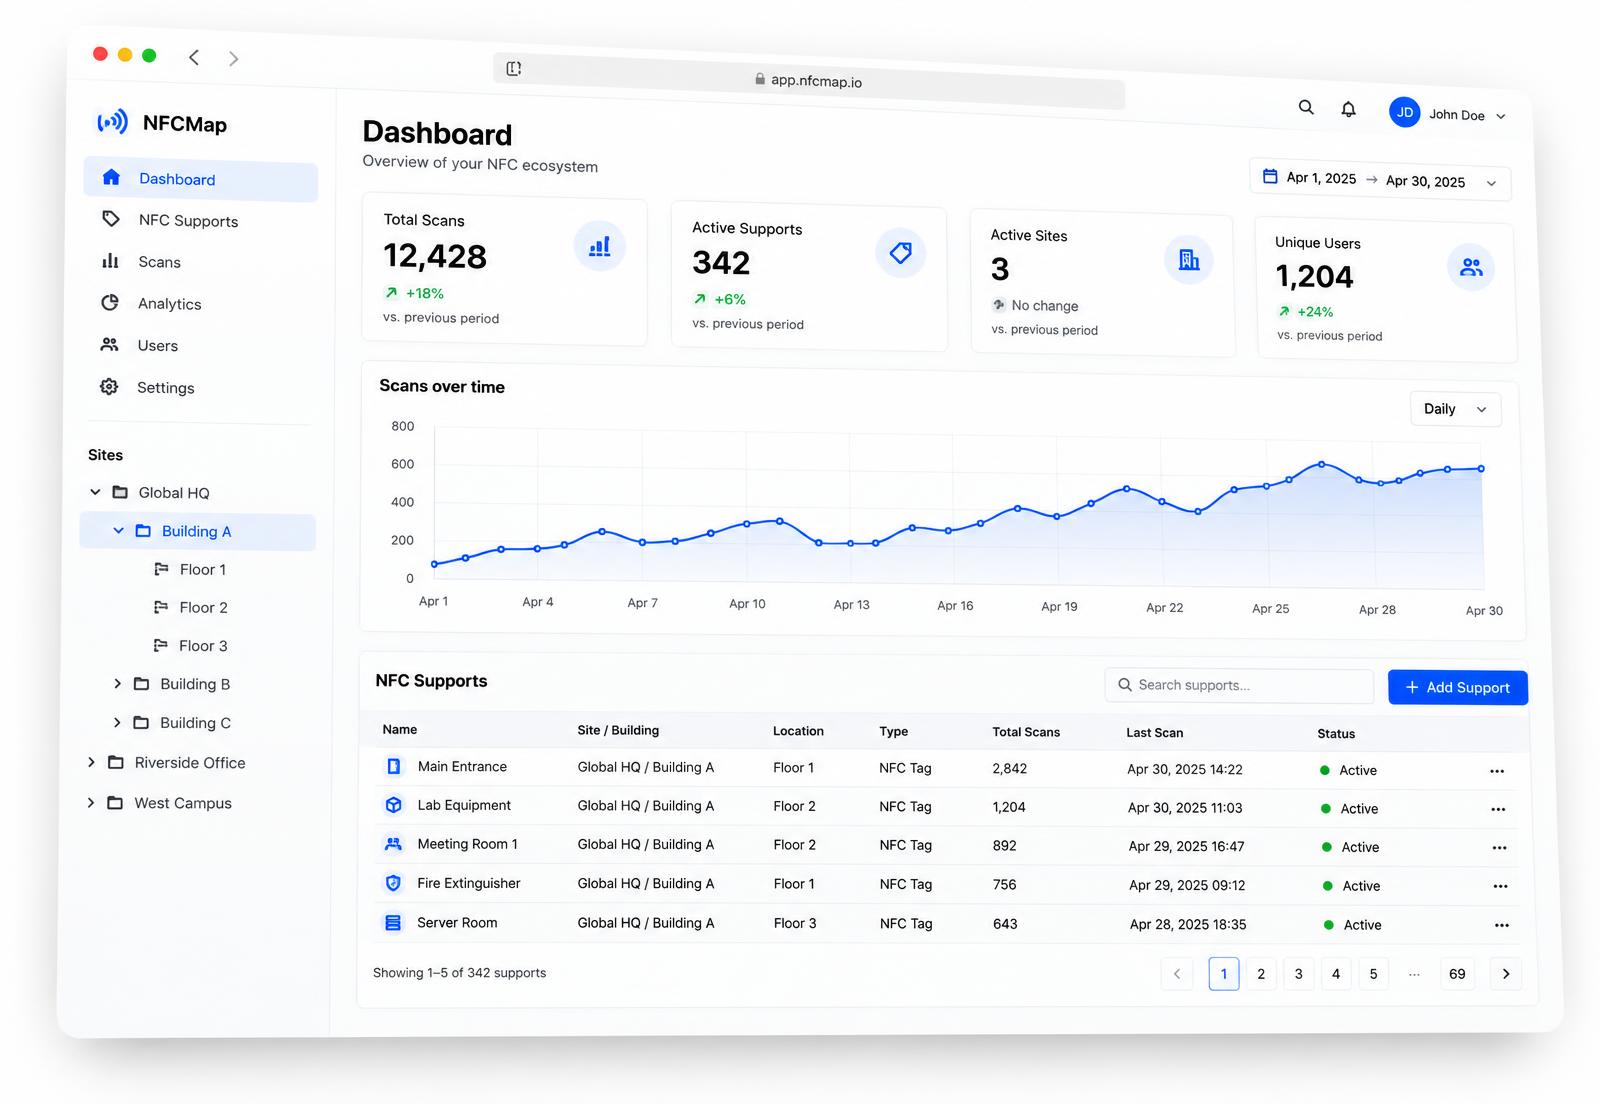Click the app.nfcmap.io address bar
1600x1104 pixels.
pyautogui.click(x=810, y=80)
